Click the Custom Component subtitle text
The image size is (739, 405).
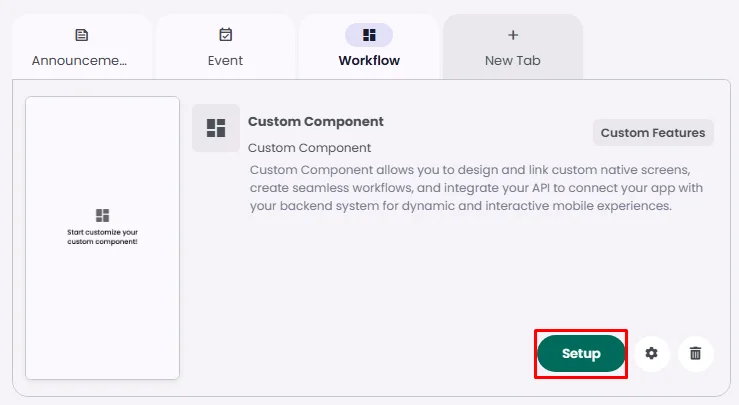[x=309, y=148]
